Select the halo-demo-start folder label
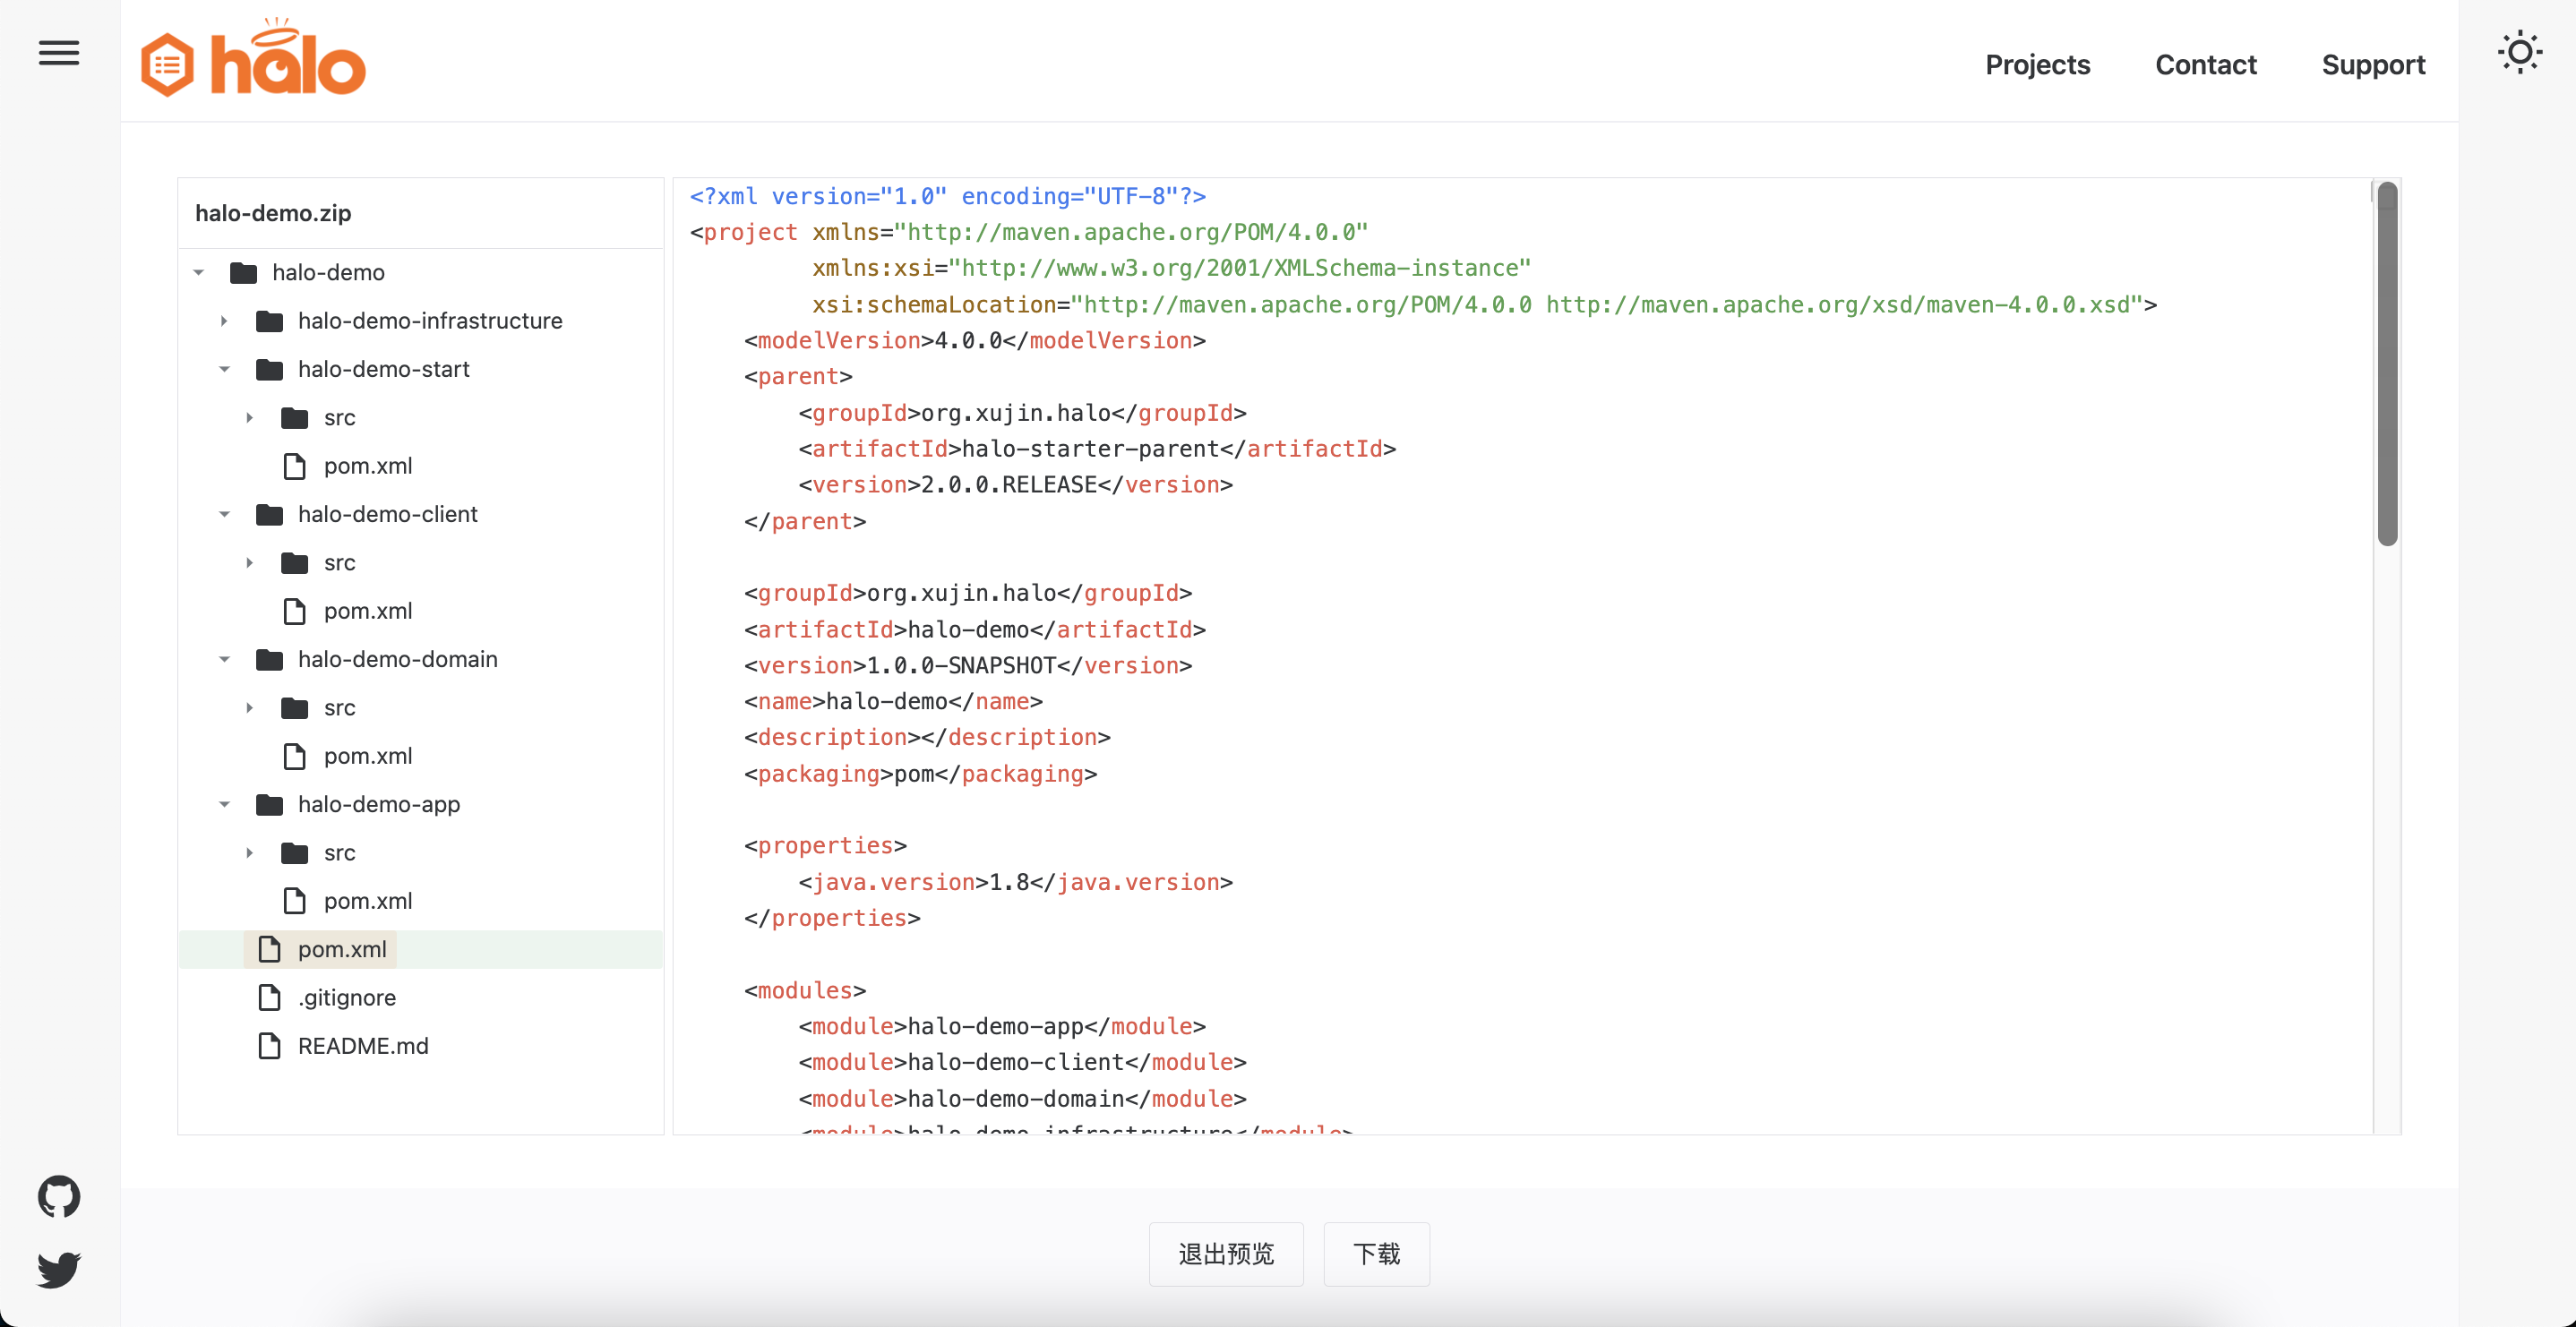Viewport: 2576px width, 1327px height. coord(384,369)
